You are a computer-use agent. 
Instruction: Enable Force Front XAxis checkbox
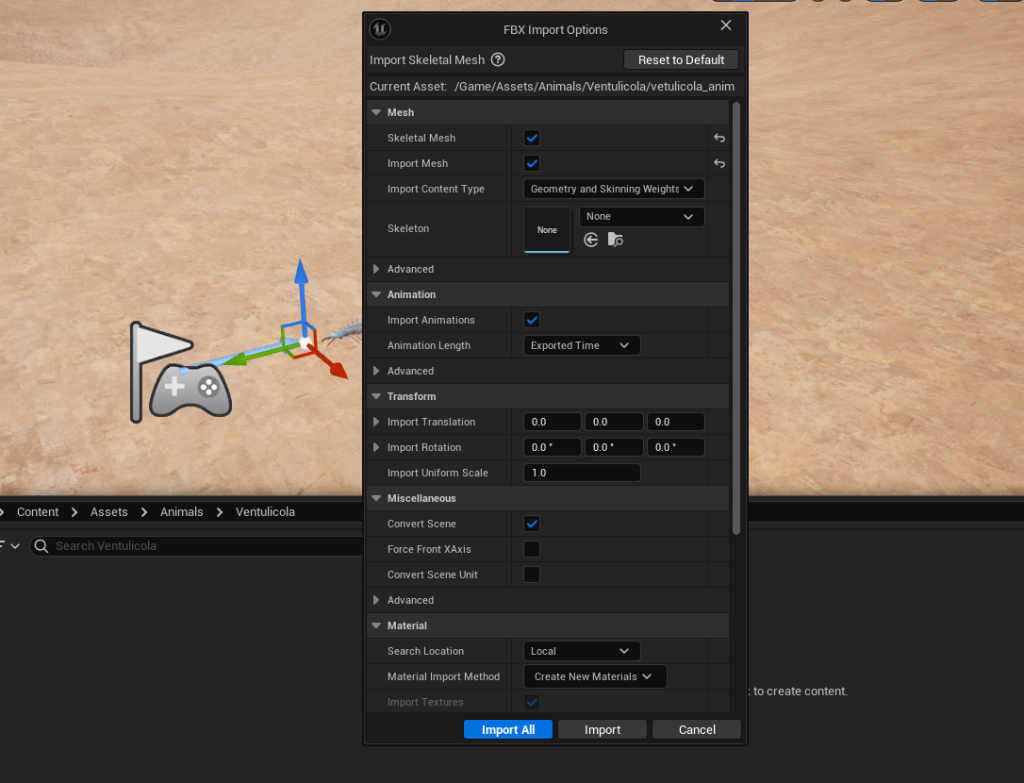coord(532,549)
